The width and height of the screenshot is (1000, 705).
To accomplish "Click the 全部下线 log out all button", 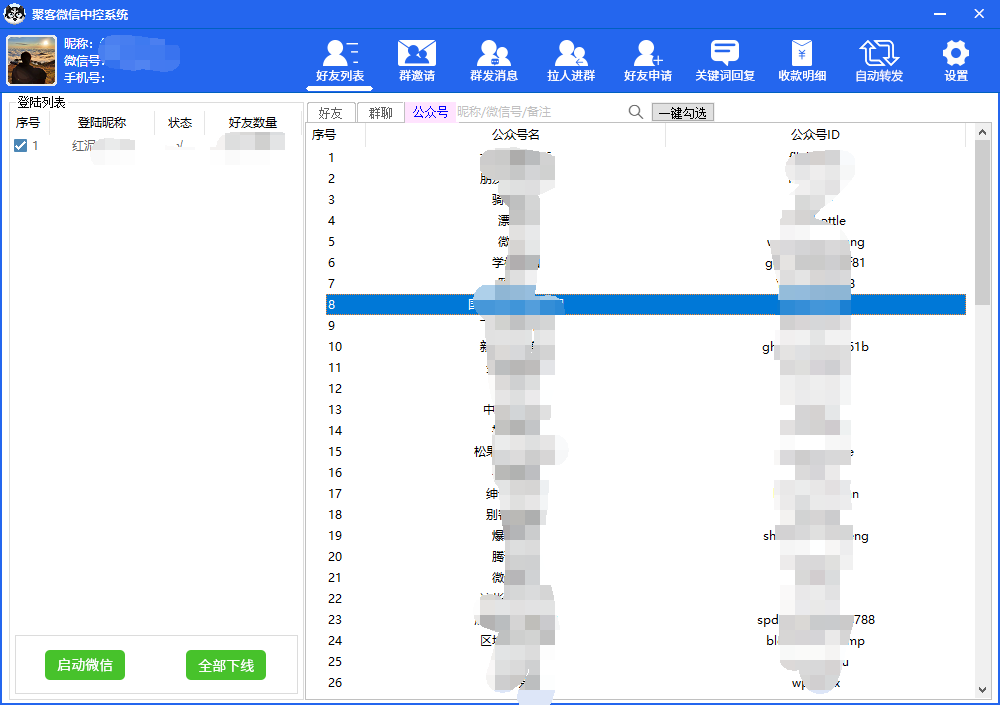I will (226, 664).
